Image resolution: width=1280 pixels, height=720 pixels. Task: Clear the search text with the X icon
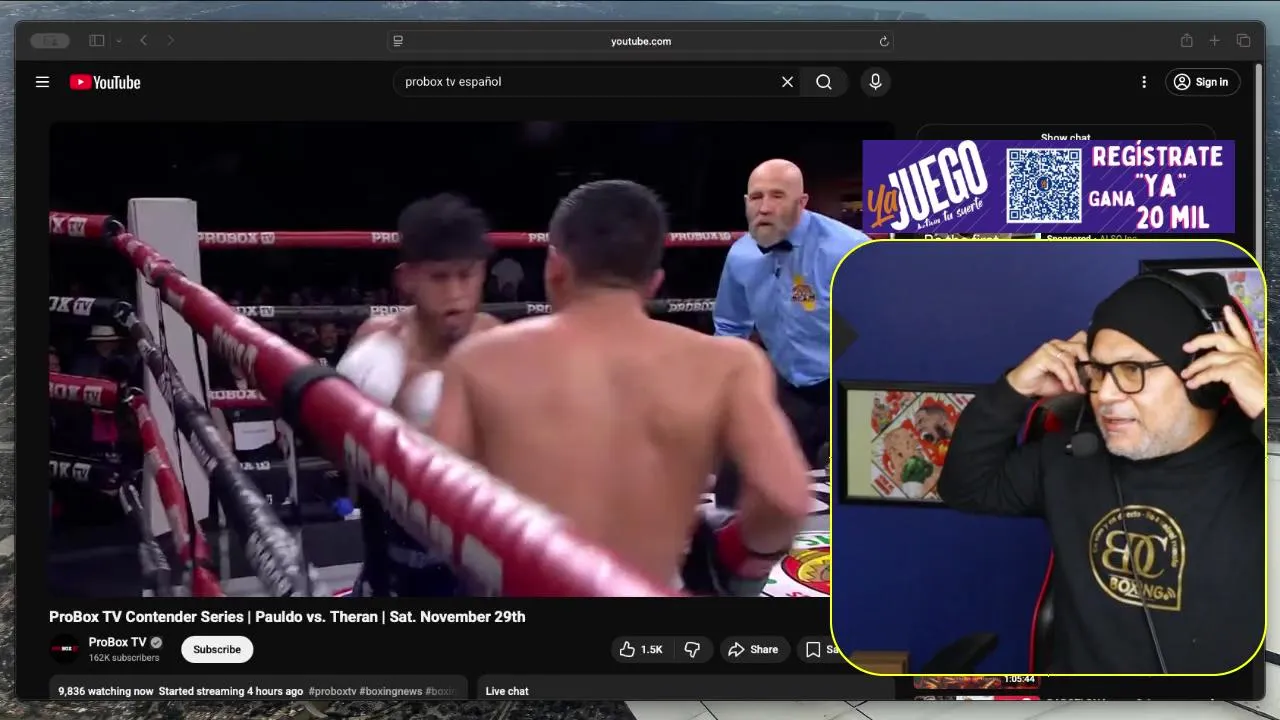(x=787, y=82)
